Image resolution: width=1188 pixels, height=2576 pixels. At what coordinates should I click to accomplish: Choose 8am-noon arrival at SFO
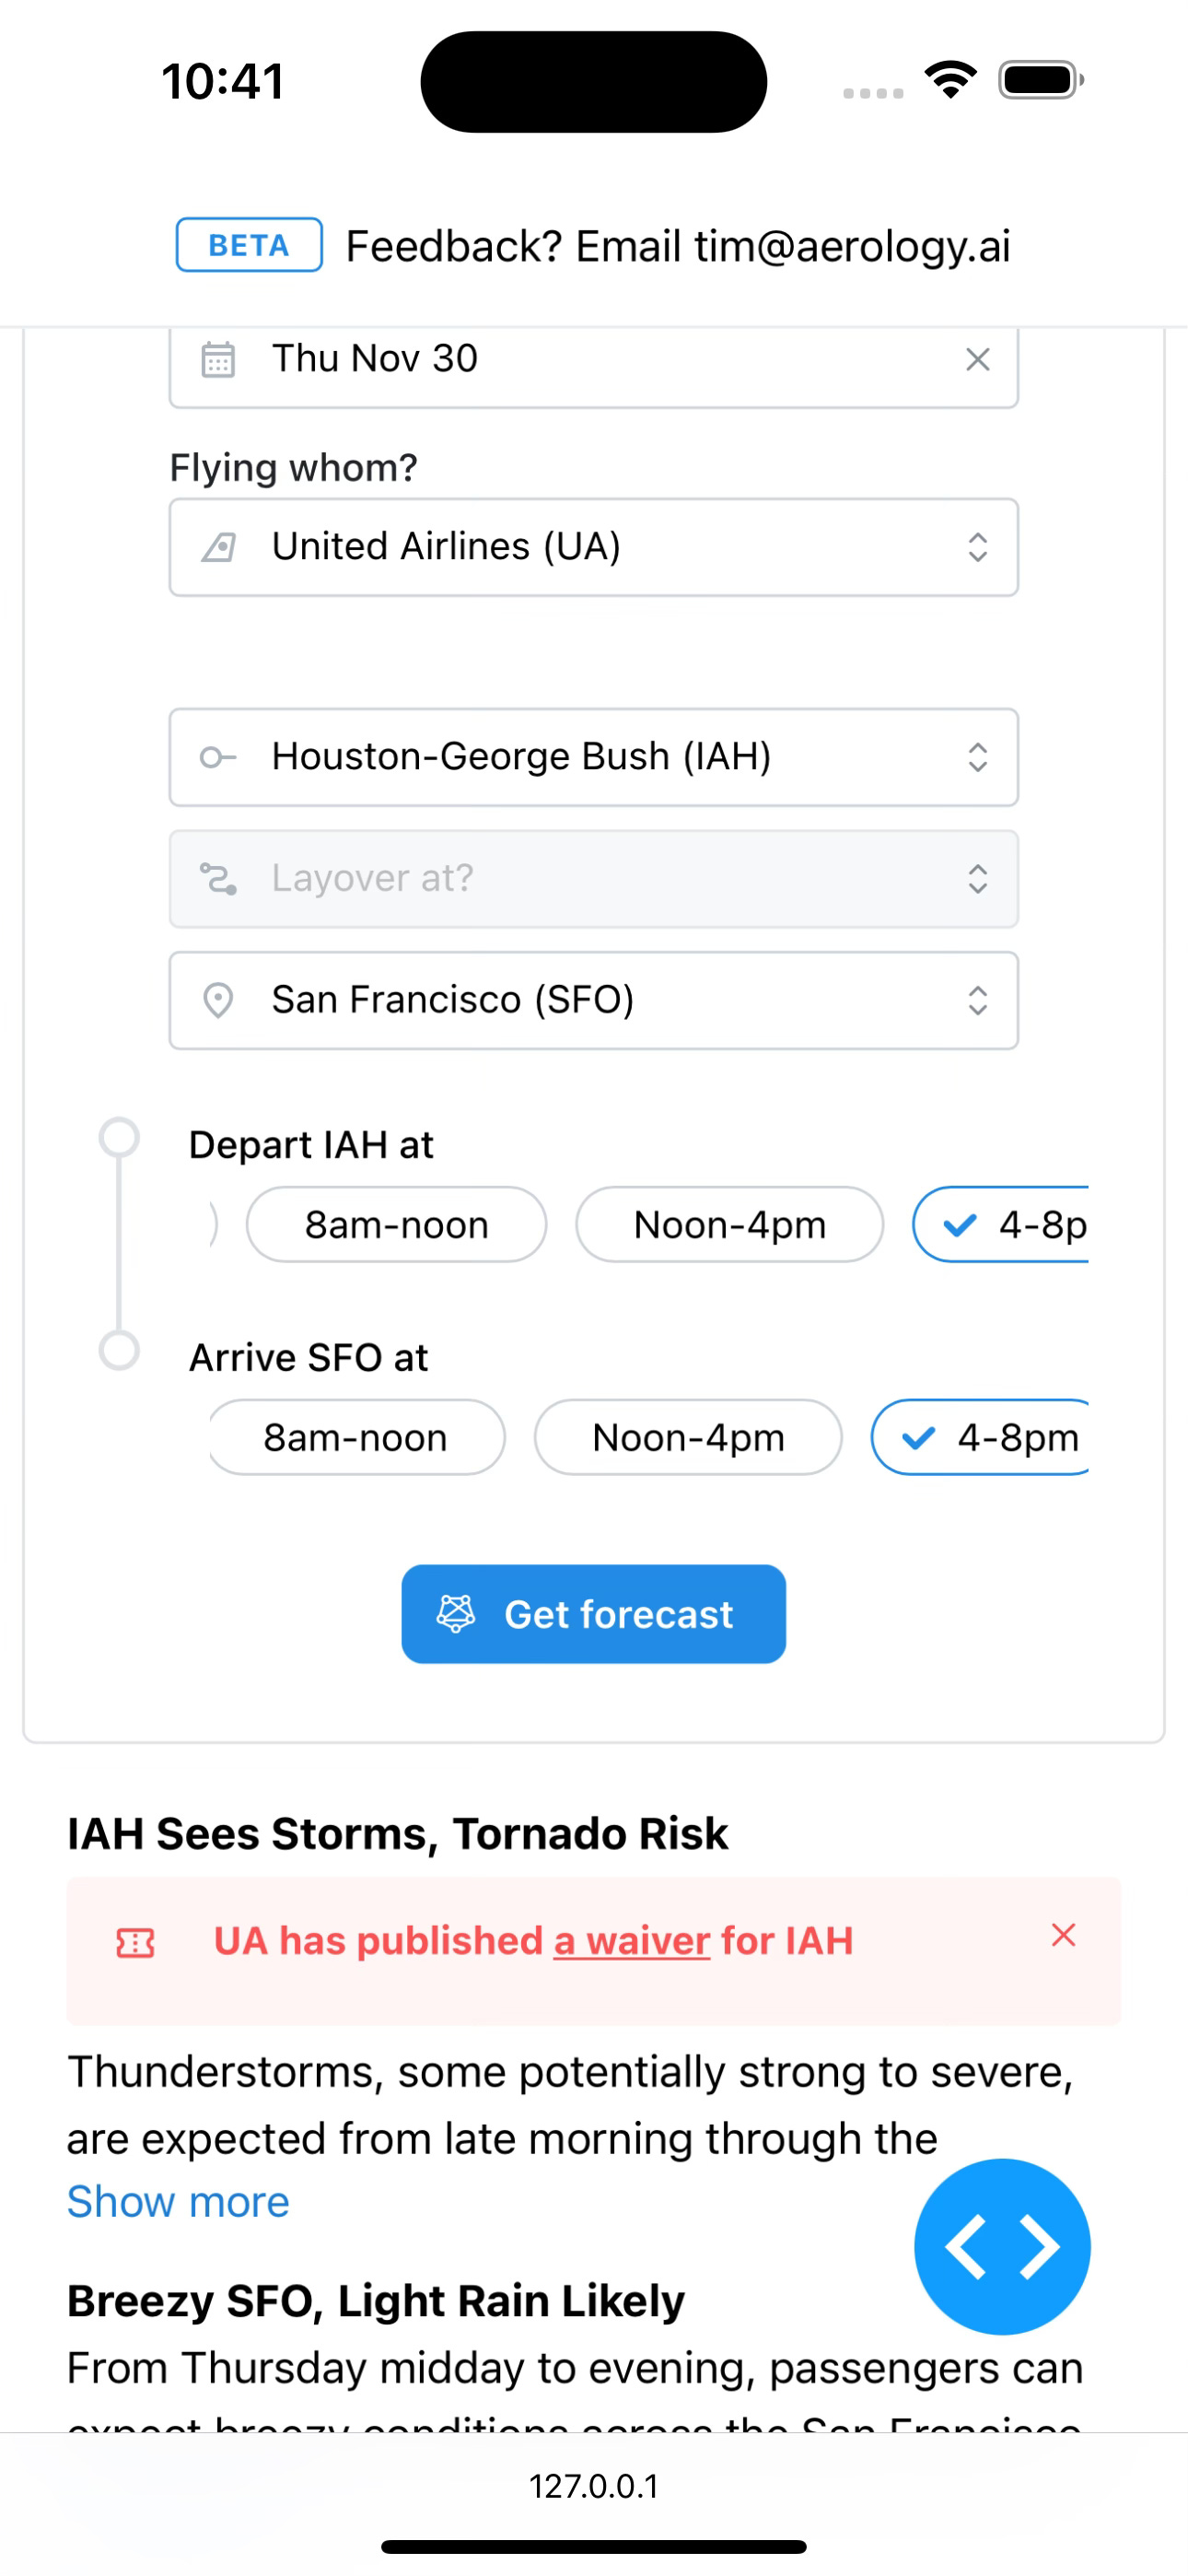point(356,1437)
